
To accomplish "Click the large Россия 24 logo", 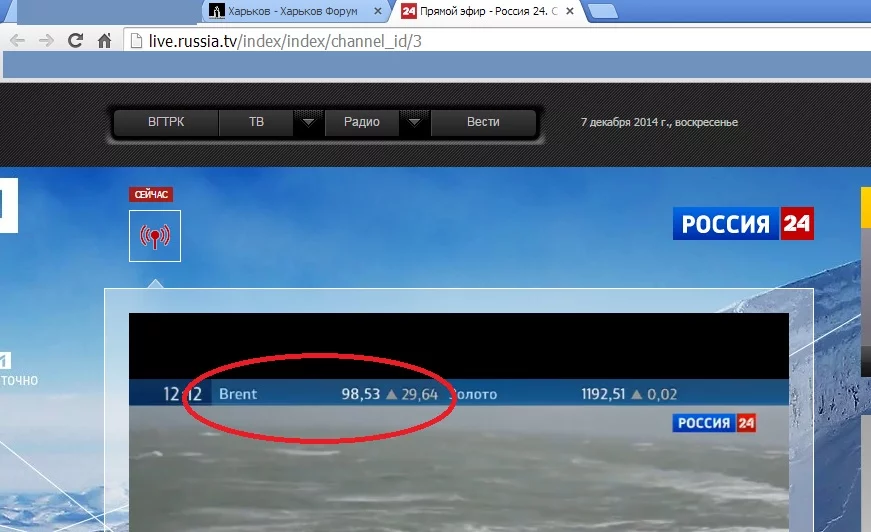I will click(743, 224).
